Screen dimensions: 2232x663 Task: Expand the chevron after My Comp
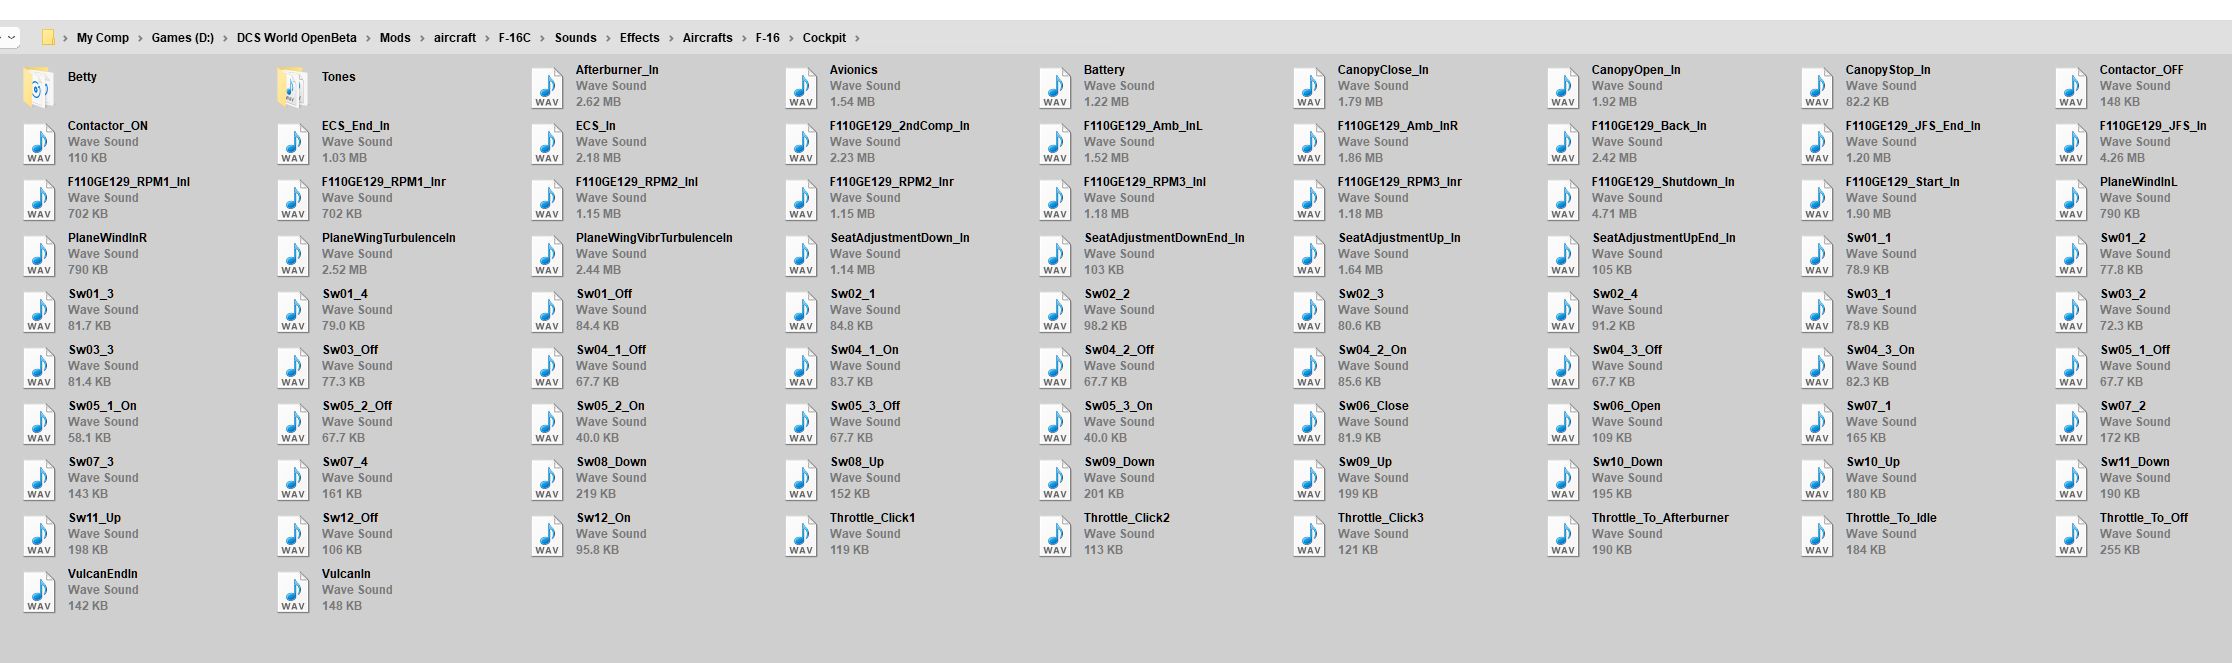[x=140, y=38]
